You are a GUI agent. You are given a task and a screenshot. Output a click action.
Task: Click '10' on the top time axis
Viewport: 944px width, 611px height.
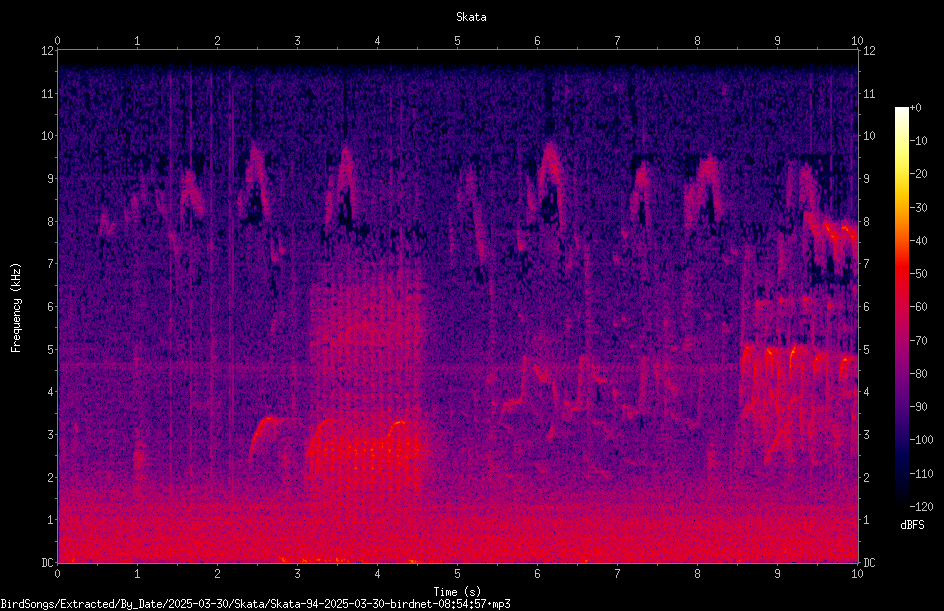pos(857,40)
